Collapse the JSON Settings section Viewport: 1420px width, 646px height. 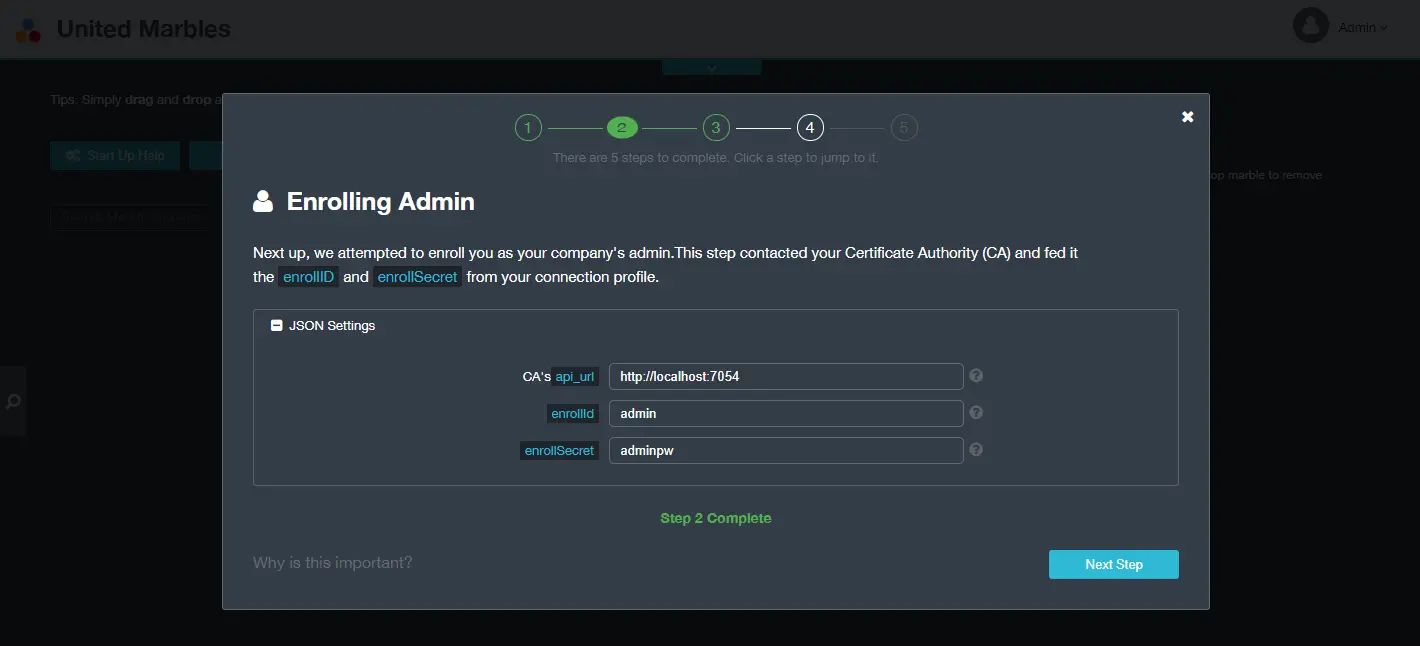coord(277,325)
